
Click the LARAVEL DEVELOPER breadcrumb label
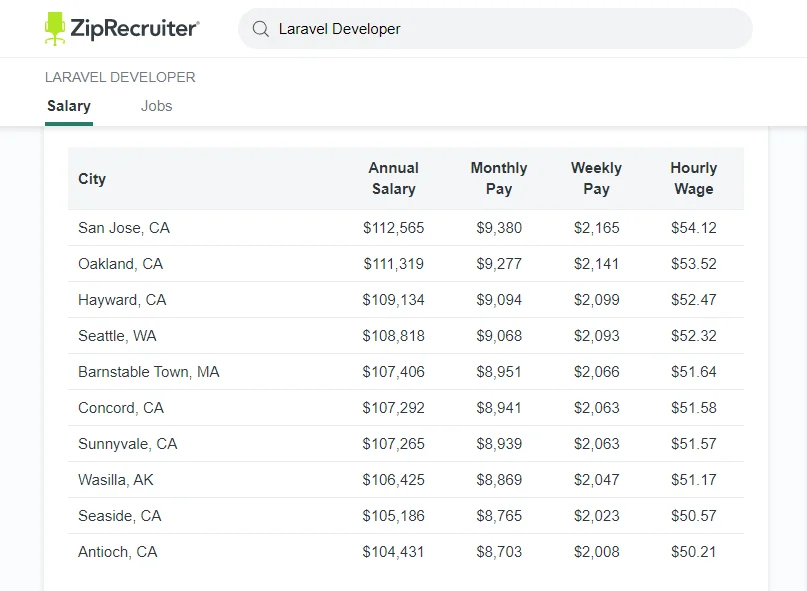pyautogui.click(x=119, y=77)
